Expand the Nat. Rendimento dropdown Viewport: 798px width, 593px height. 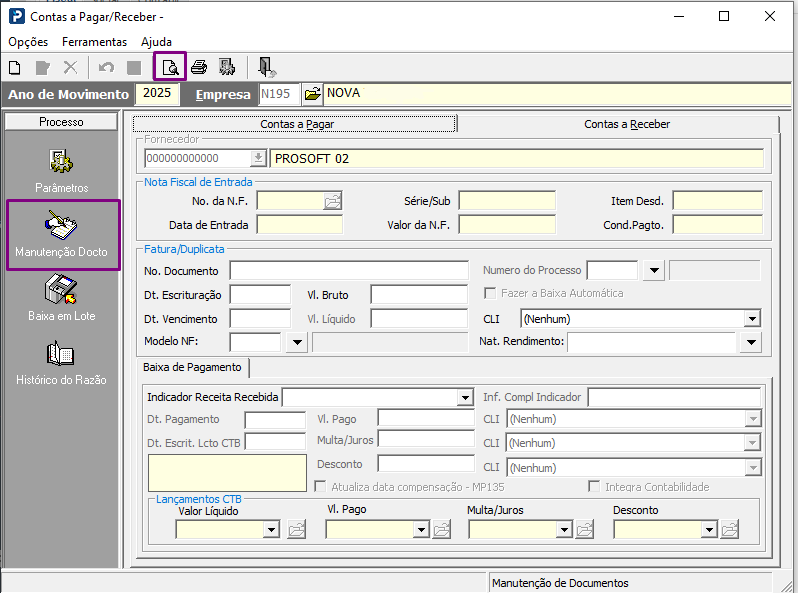[752, 343]
